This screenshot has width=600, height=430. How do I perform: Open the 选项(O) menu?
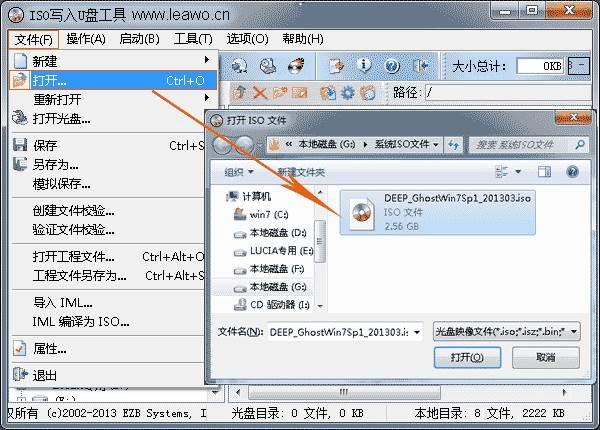[x=247, y=39]
